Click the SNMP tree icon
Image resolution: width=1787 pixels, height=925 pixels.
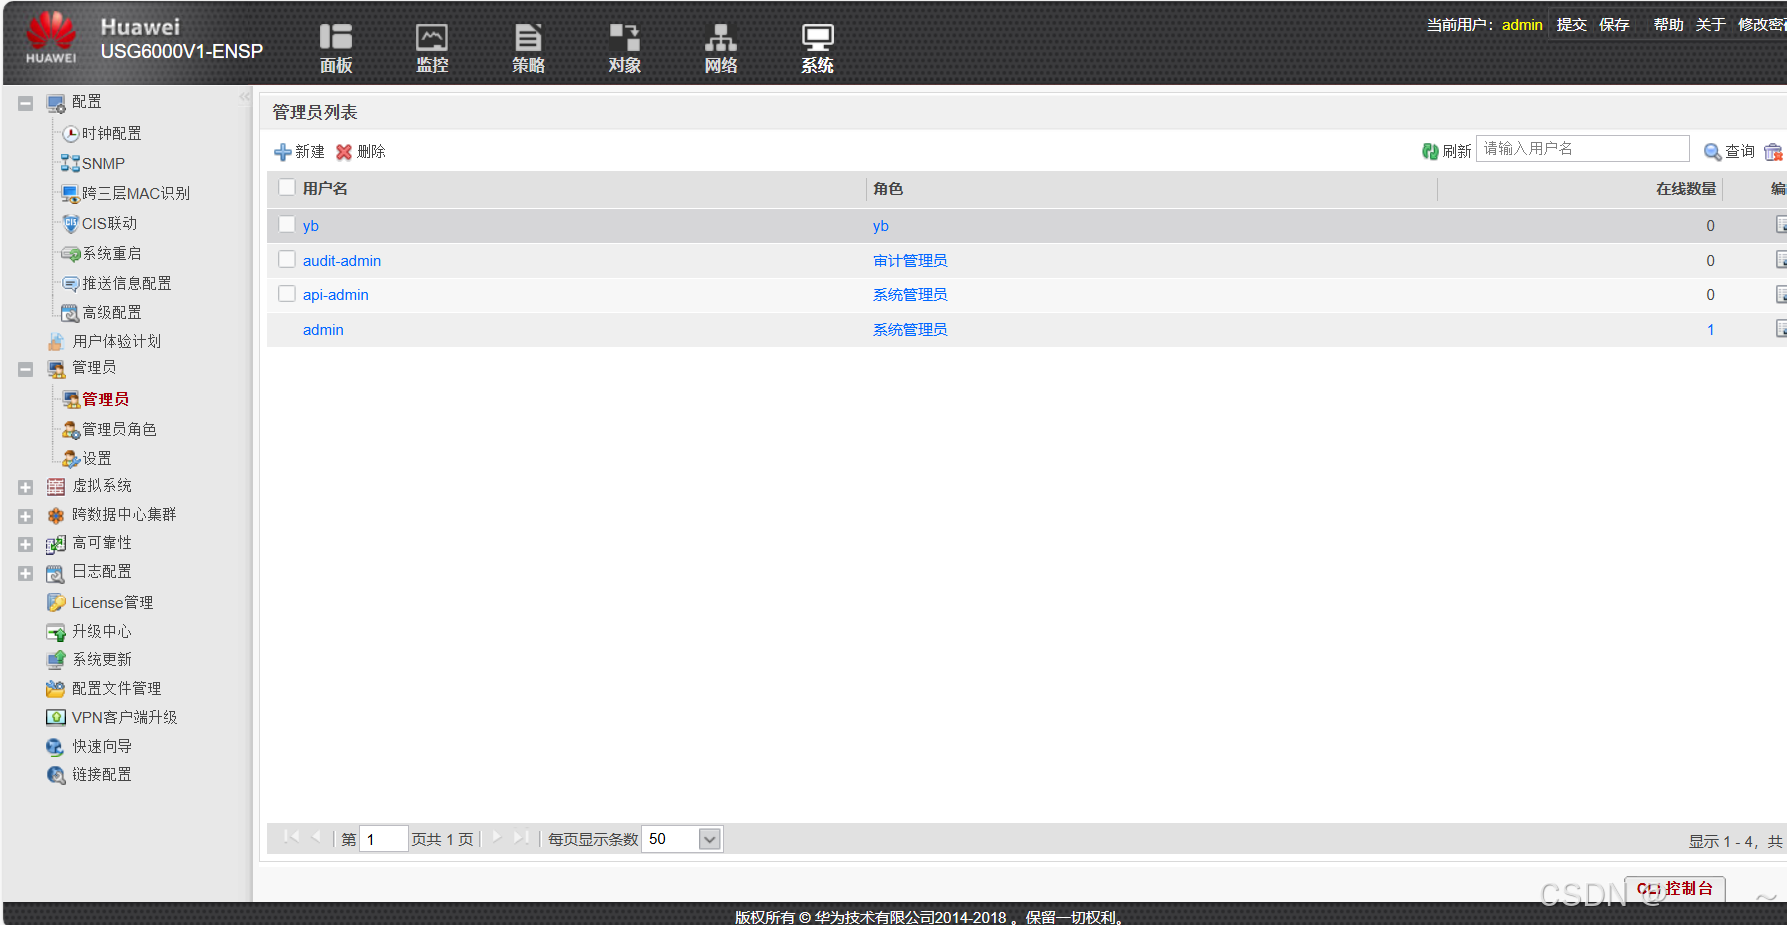[x=70, y=163]
